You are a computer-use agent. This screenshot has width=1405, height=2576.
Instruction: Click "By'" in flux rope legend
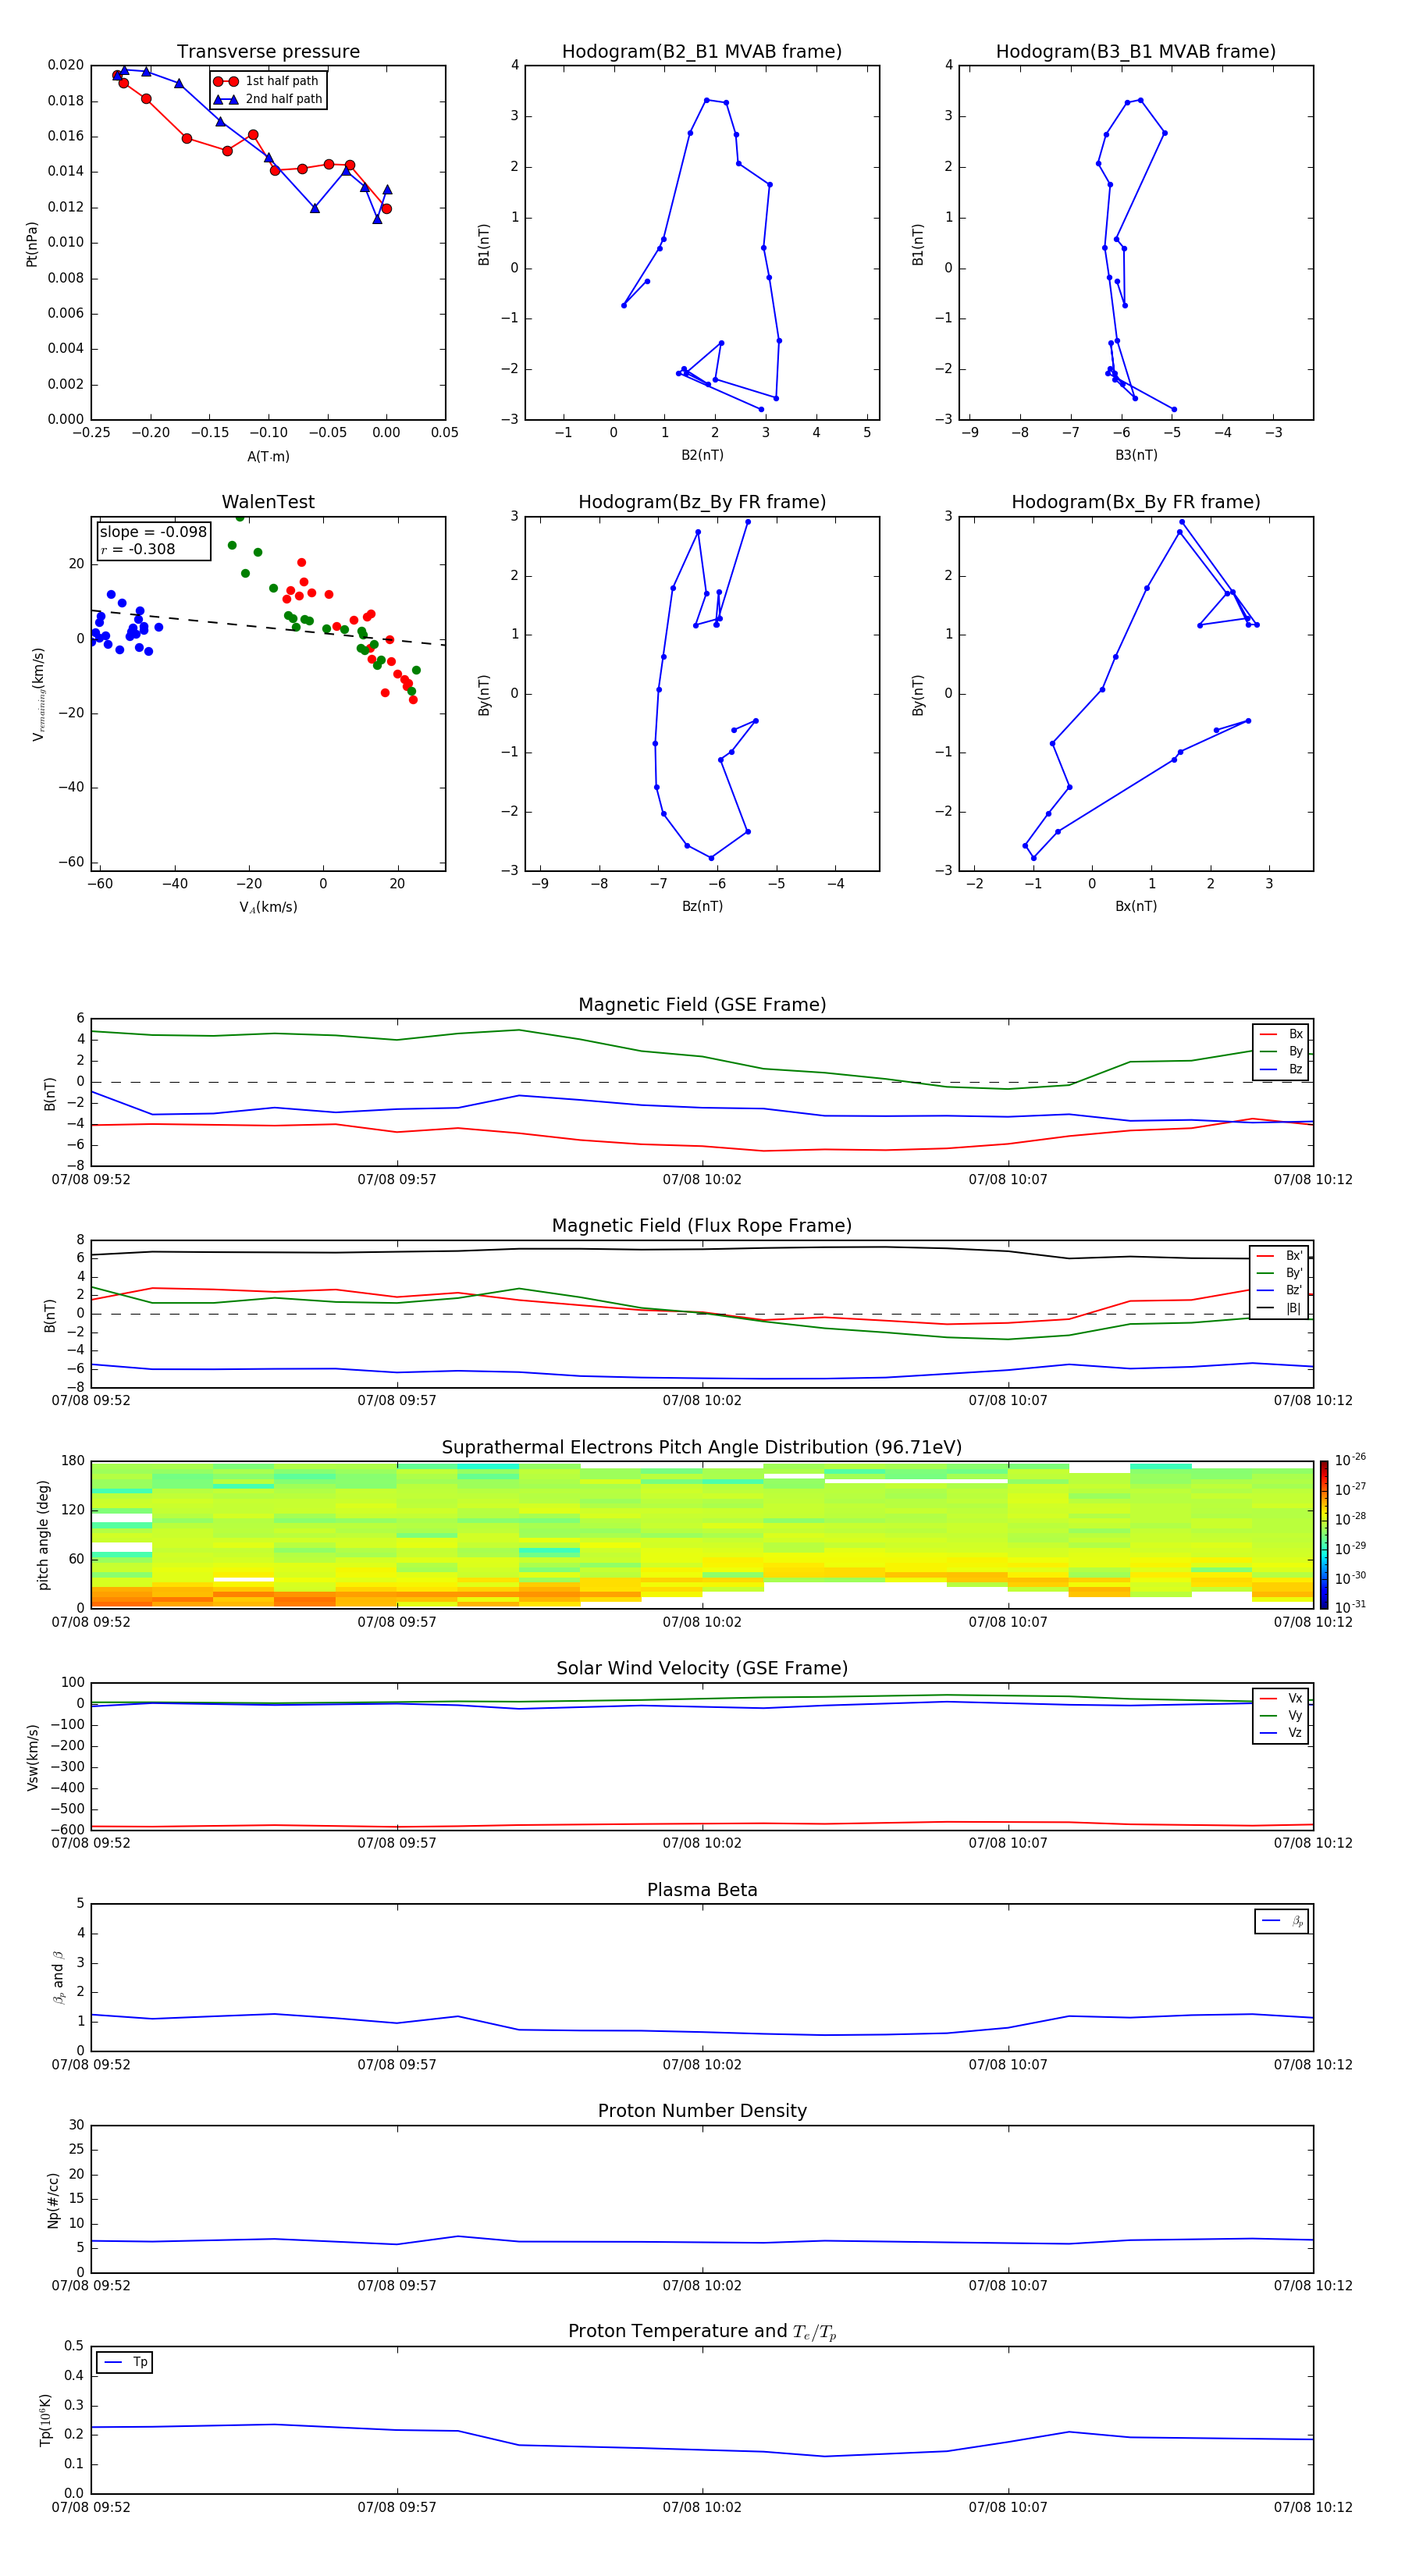point(1294,1273)
